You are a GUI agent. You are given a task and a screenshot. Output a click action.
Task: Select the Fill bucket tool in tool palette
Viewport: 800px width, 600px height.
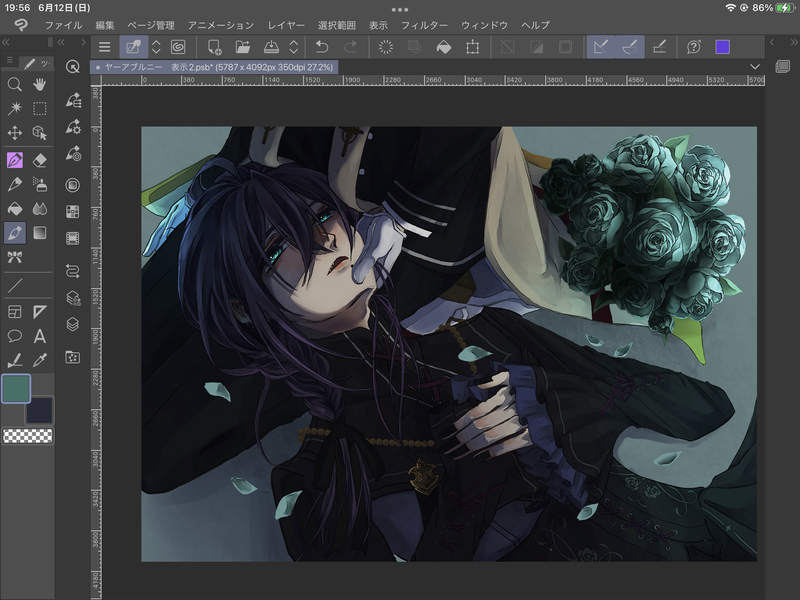click(14, 208)
